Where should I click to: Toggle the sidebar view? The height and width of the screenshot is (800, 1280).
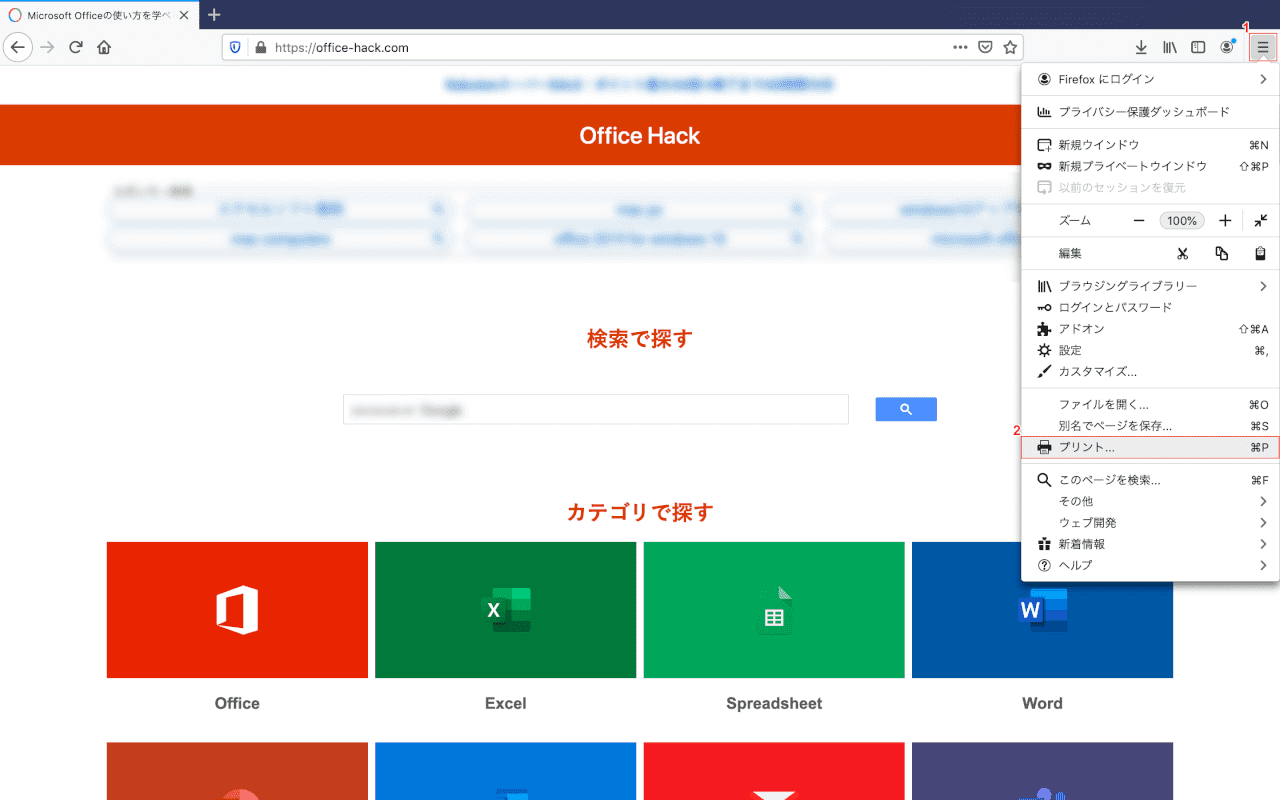point(1198,47)
